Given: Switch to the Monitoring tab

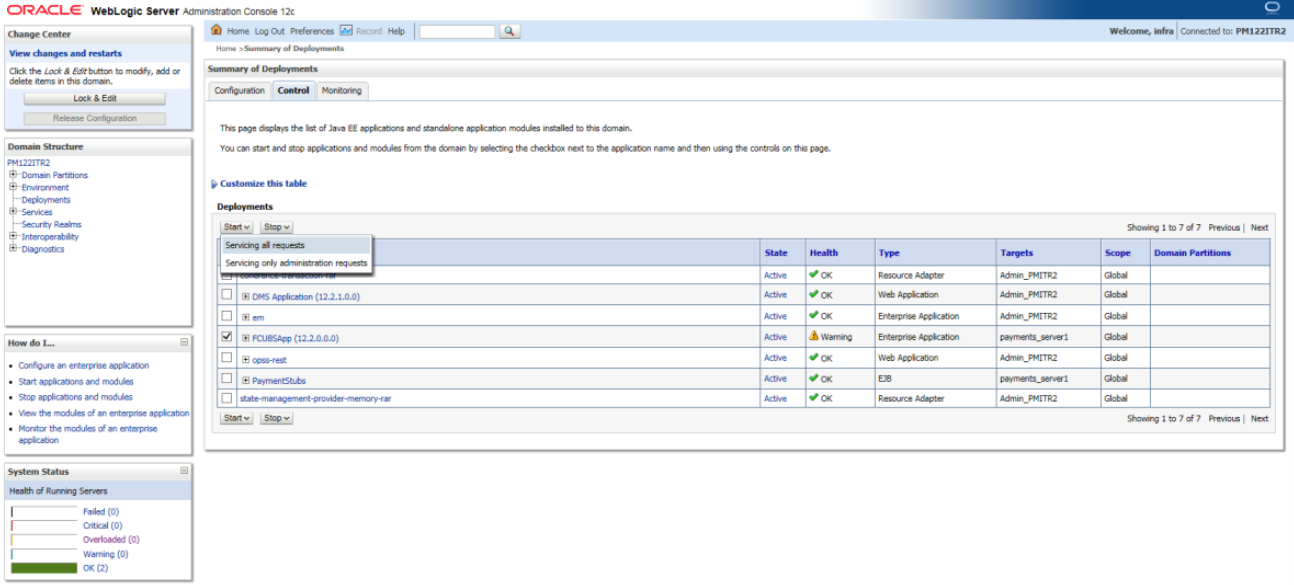Looking at the screenshot, I should [343, 91].
